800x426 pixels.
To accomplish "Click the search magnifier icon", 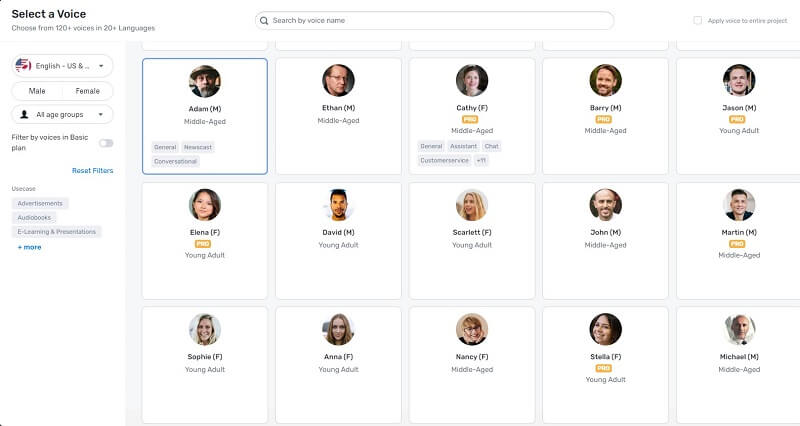I will click(x=263, y=20).
